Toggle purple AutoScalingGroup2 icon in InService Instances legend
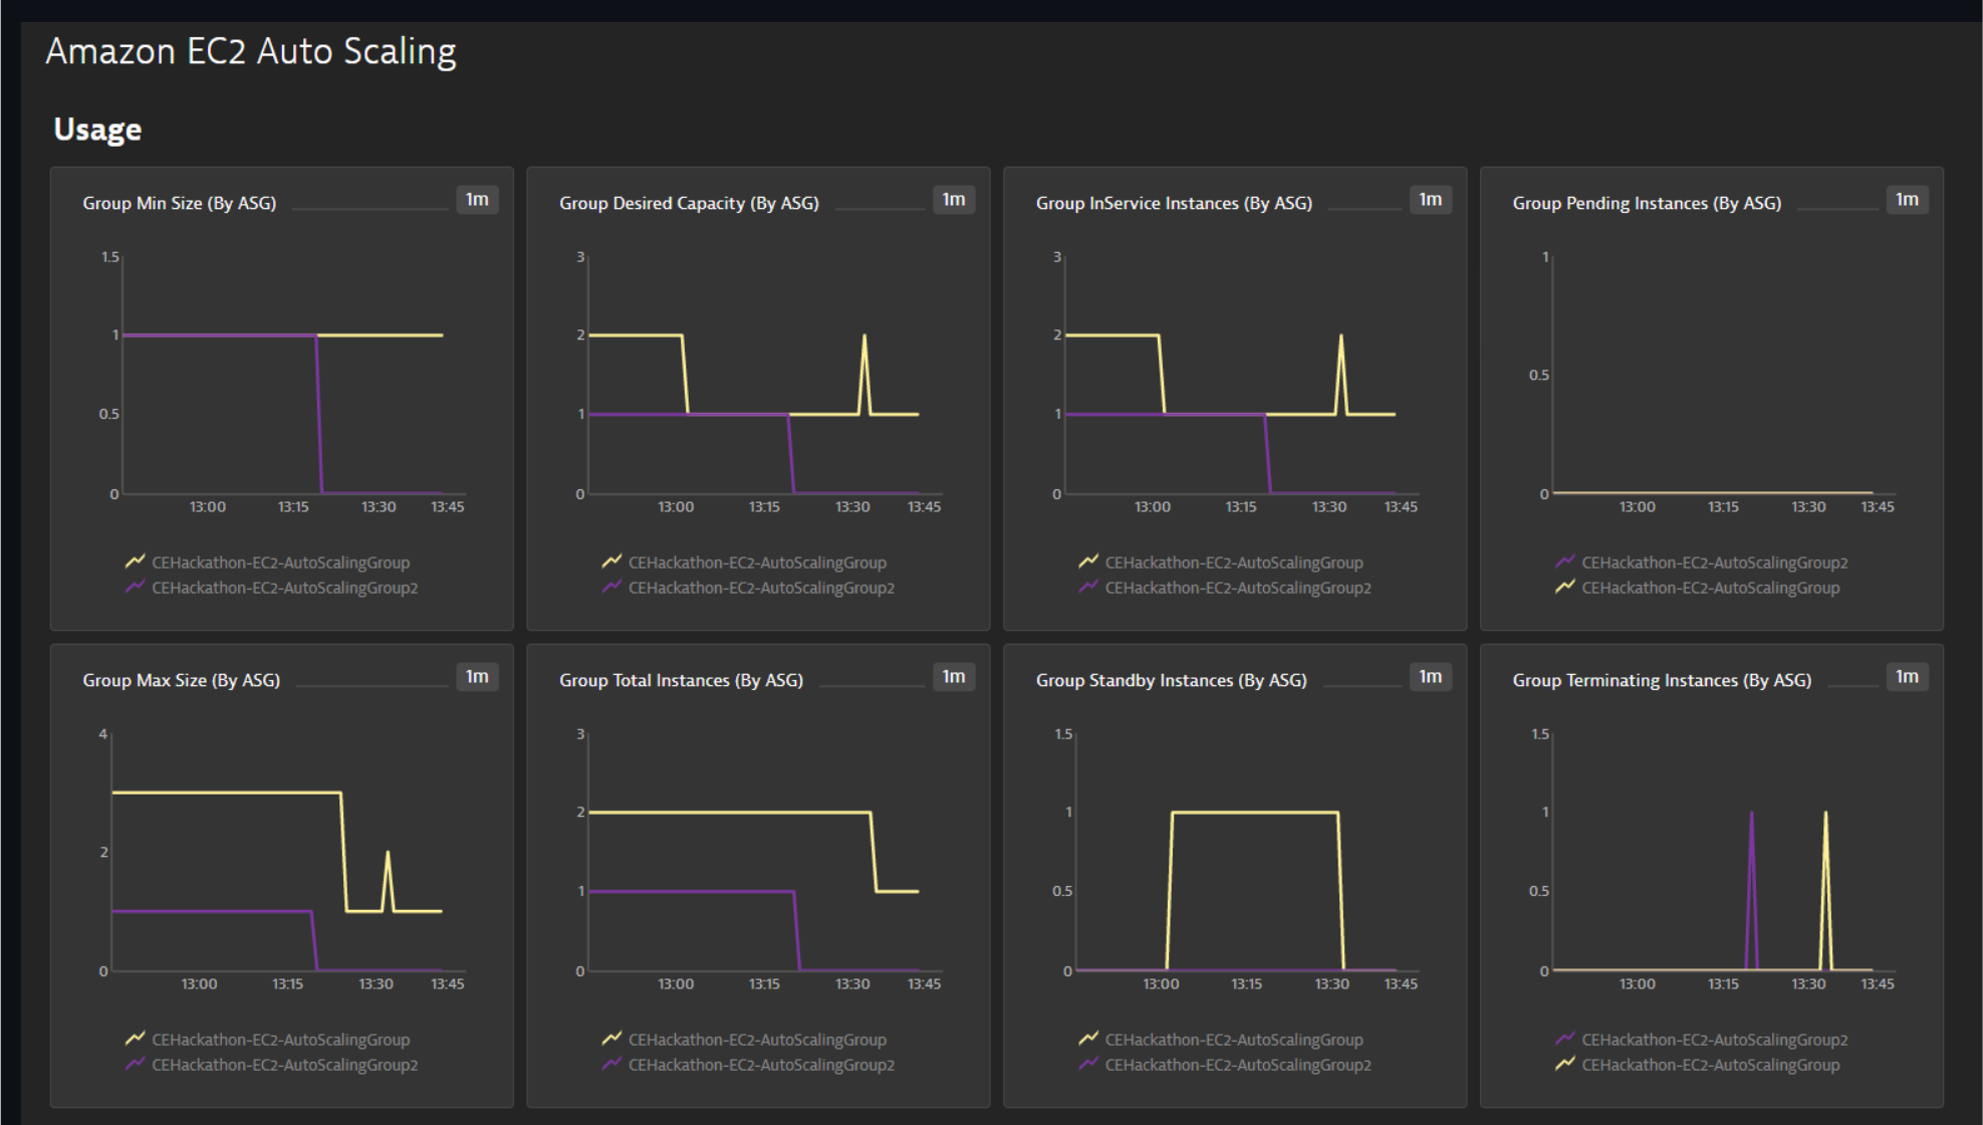Image resolution: width=1983 pixels, height=1125 pixels. [x=1088, y=587]
